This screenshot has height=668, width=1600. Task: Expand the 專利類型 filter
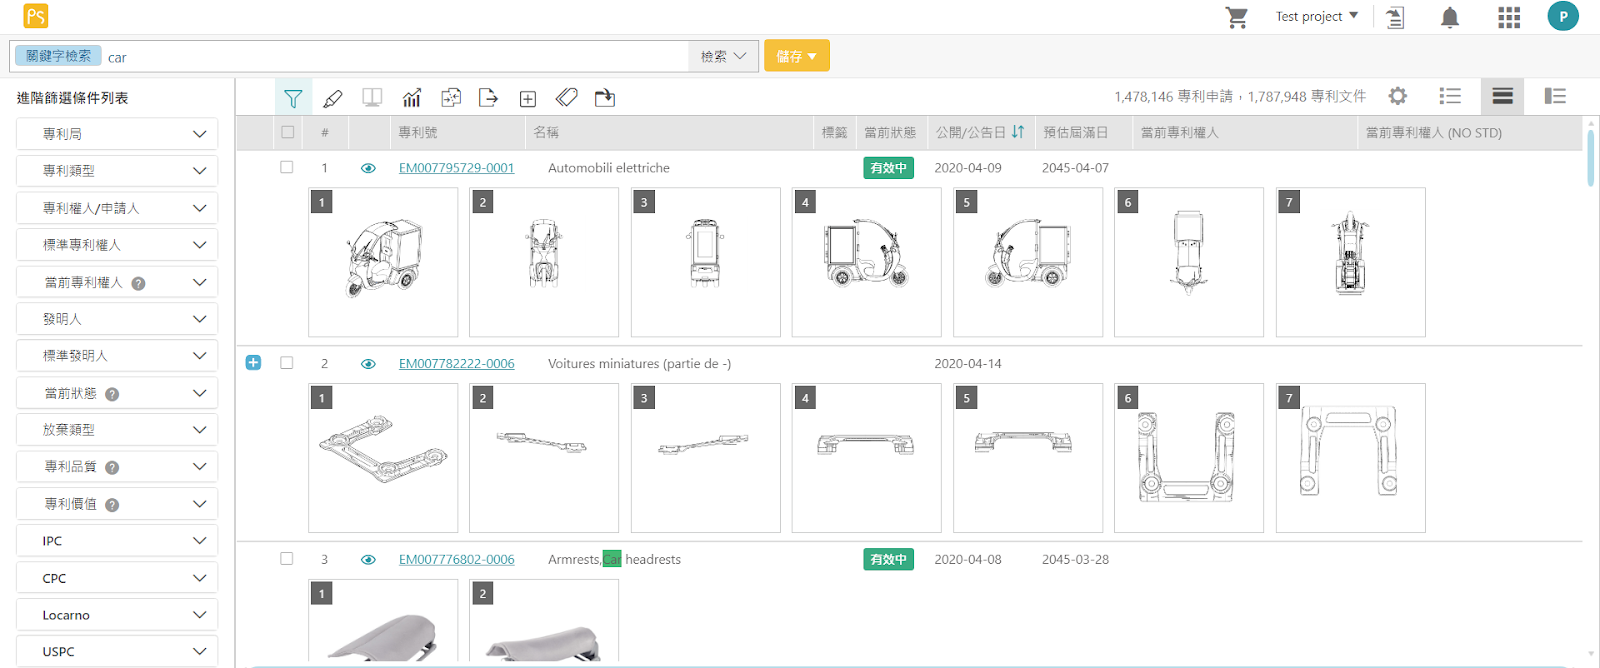(117, 171)
